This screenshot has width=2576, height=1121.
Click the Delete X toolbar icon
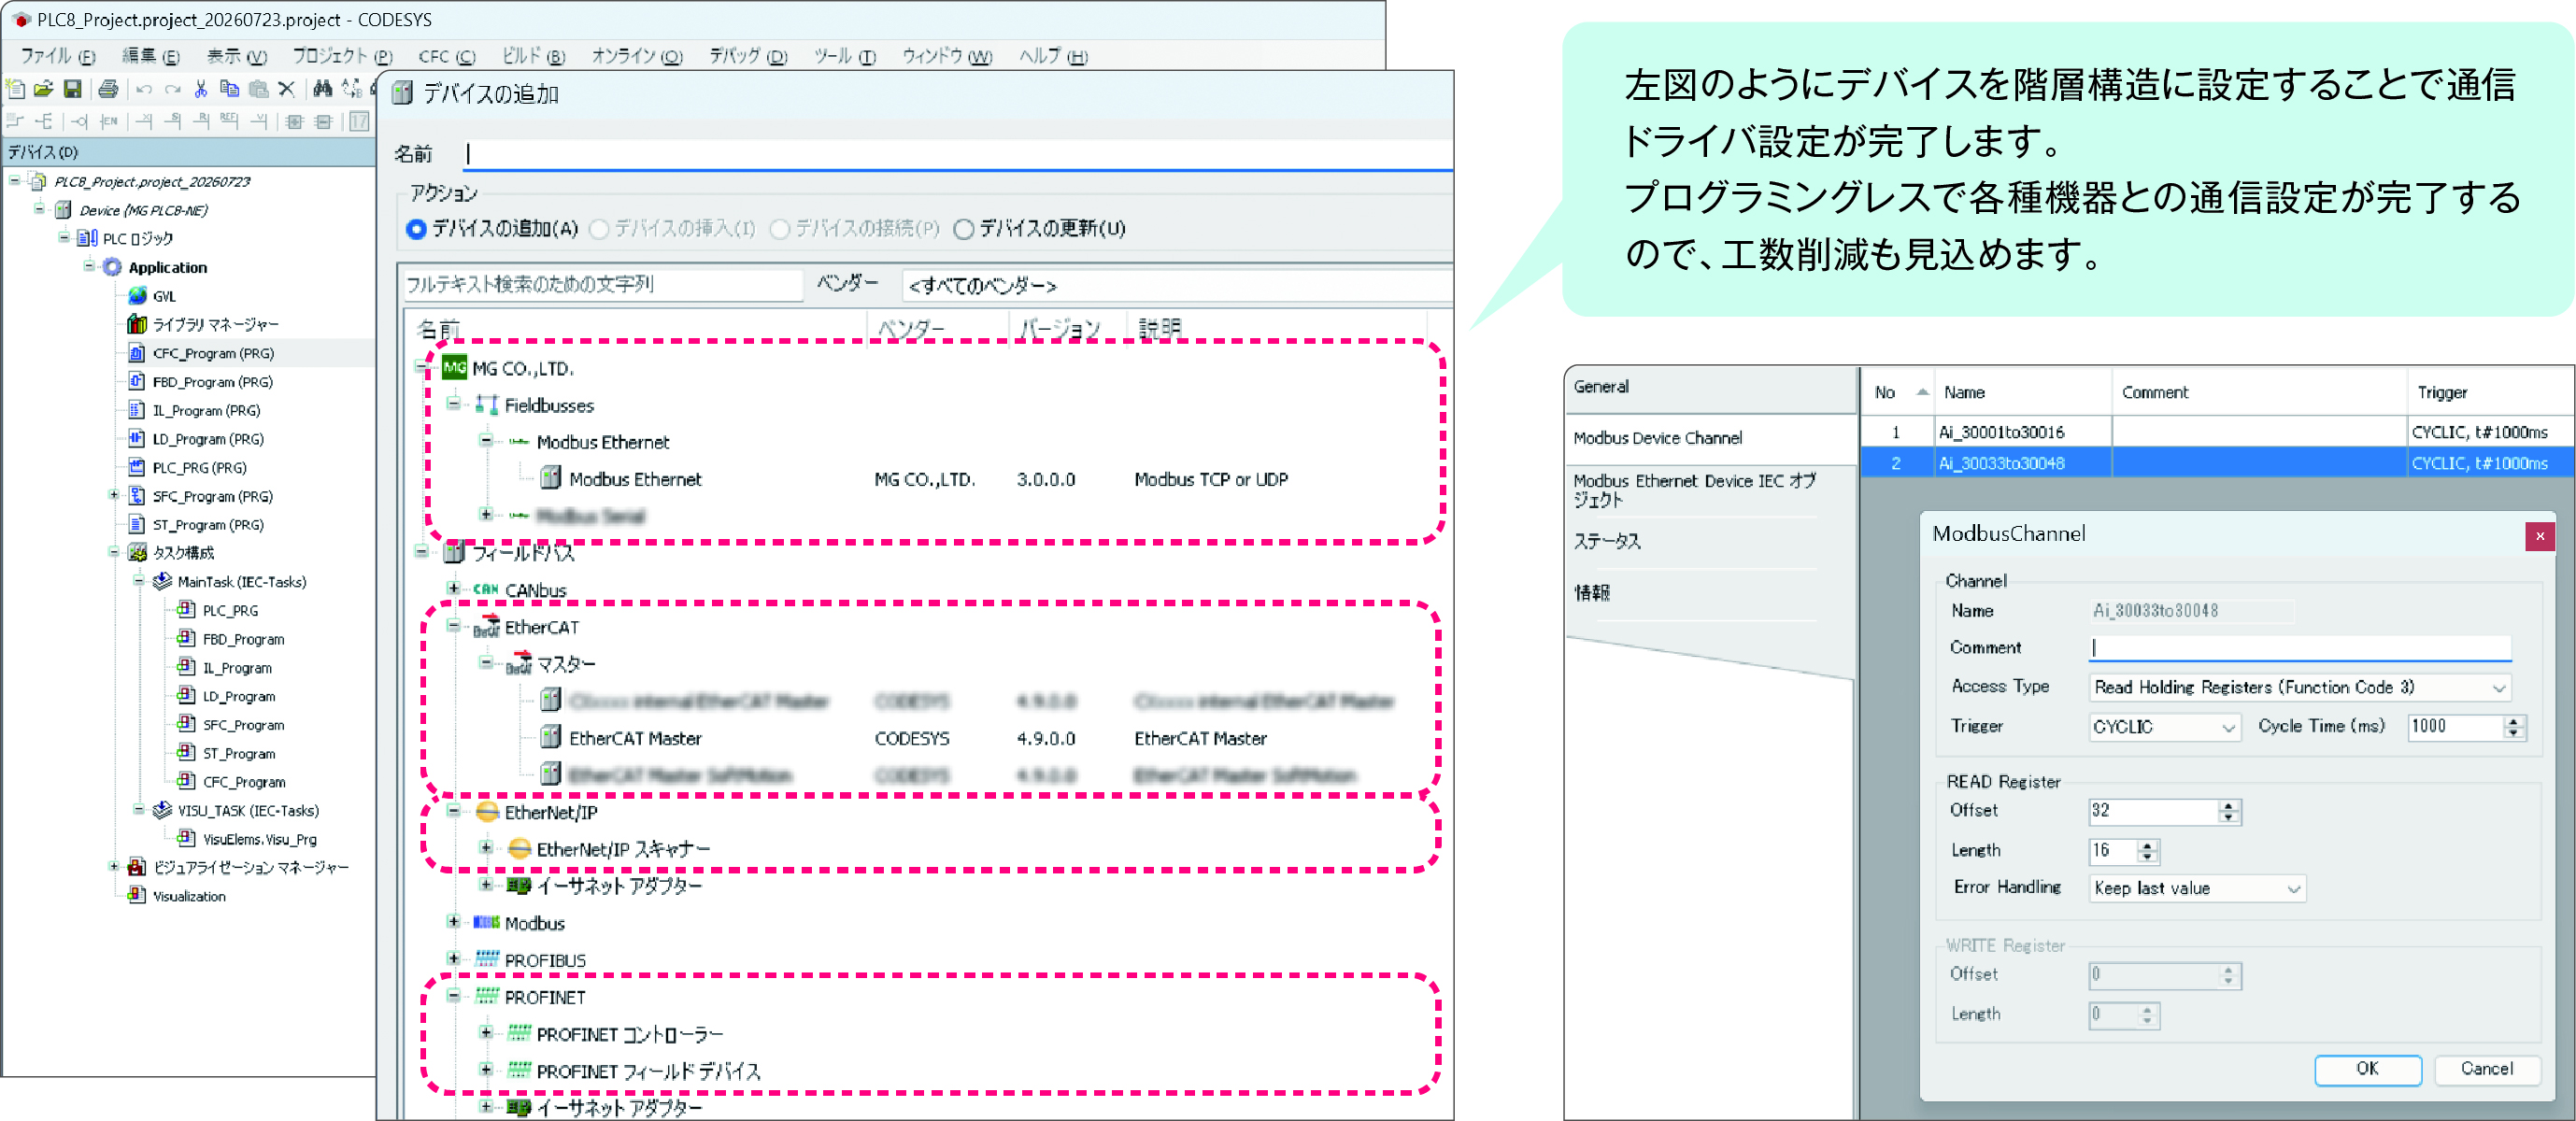tap(286, 89)
